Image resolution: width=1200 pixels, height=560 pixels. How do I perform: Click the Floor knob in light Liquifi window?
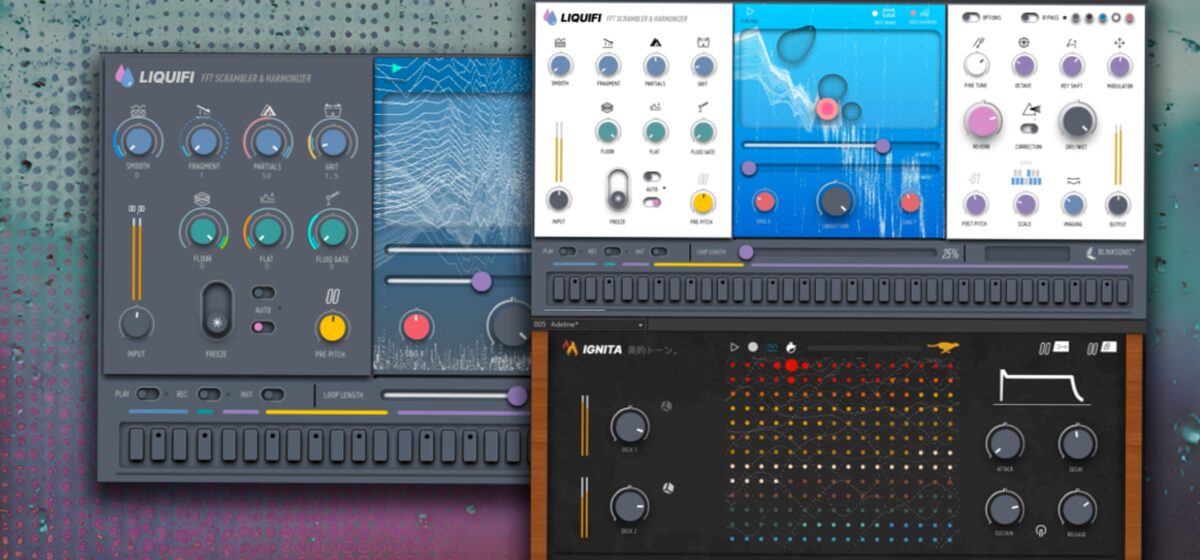click(608, 131)
